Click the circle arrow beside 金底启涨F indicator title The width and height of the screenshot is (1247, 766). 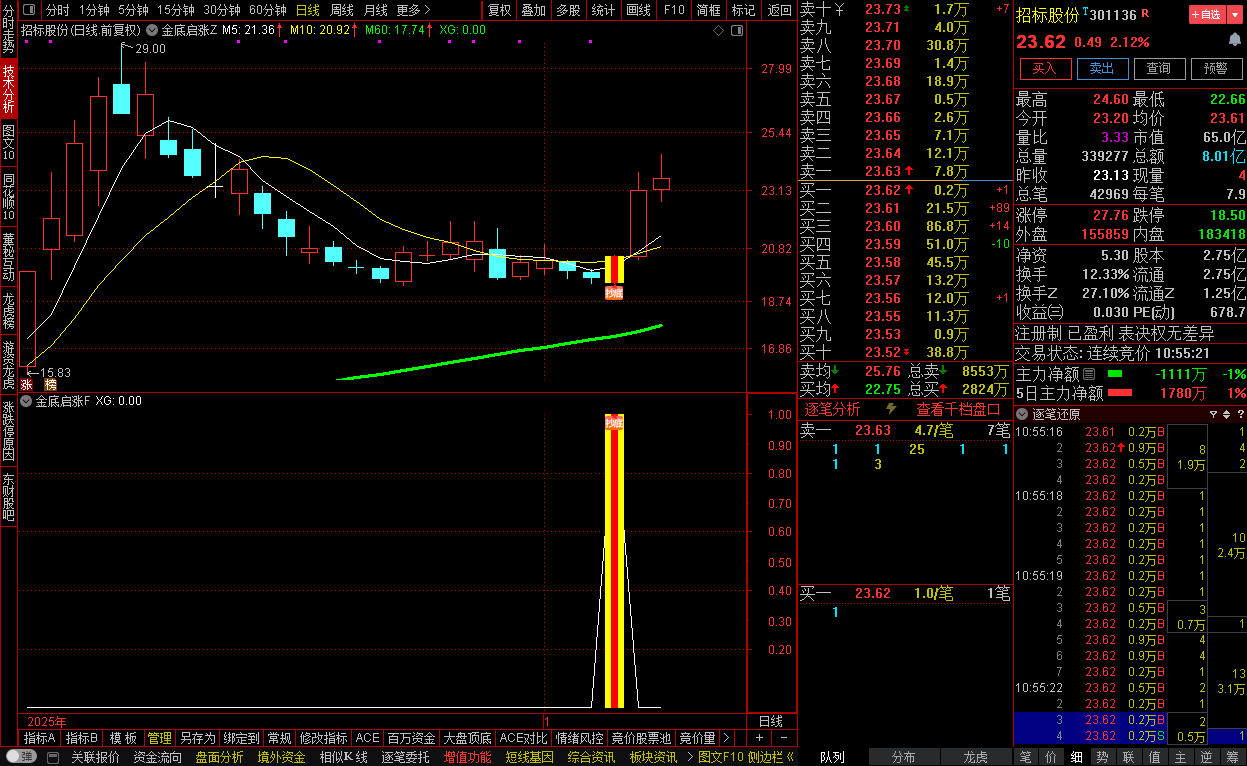click(x=26, y=401)
